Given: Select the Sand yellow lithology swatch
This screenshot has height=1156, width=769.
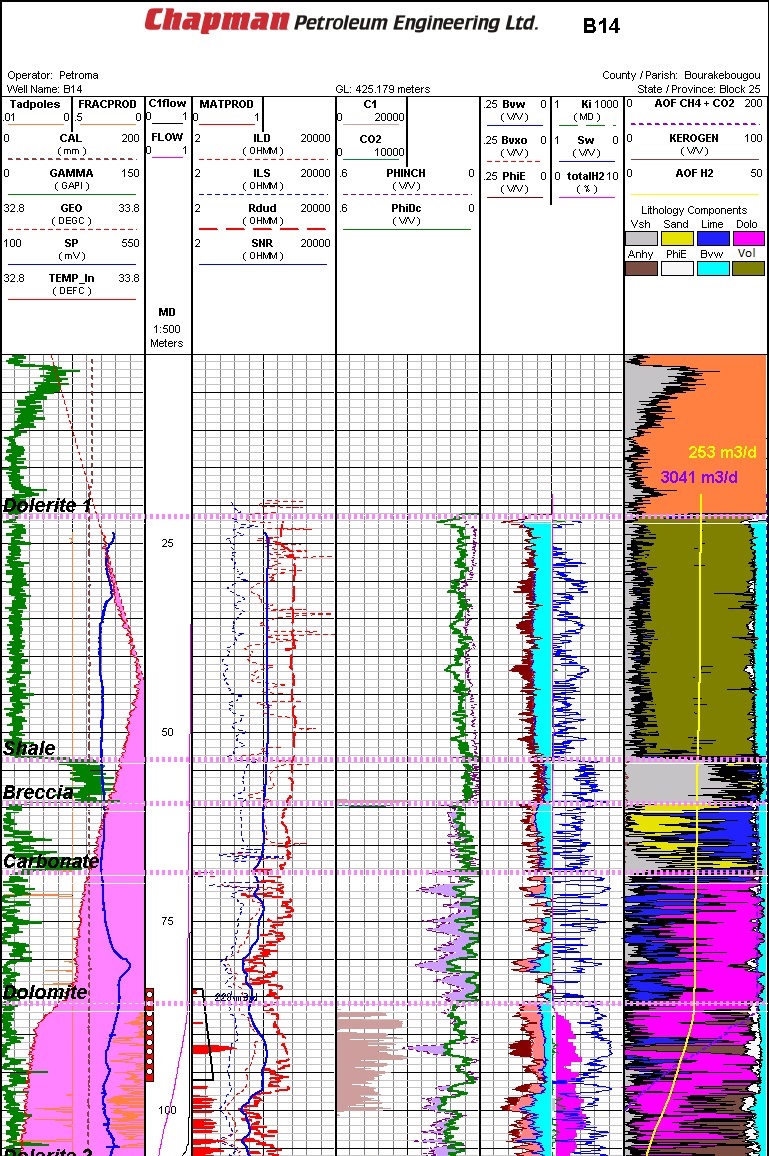Looking at the screenshot, I should click(x=676, y=239).
